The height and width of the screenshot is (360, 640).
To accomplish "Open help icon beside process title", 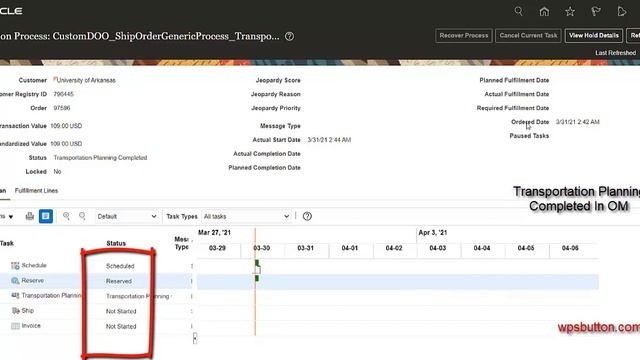I will (289, 36).
